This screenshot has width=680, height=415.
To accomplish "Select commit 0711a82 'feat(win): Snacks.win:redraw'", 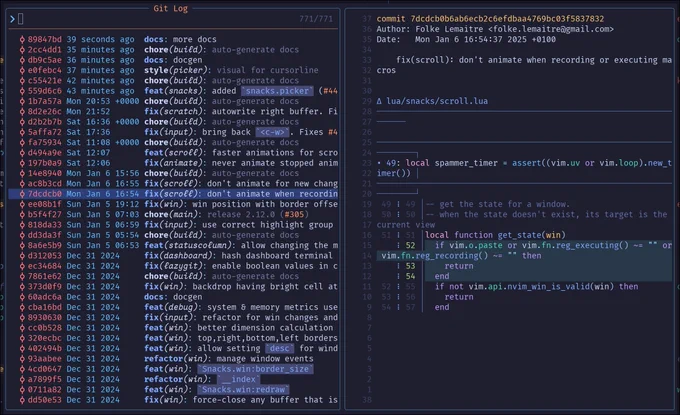I will [x=173, y=389].
